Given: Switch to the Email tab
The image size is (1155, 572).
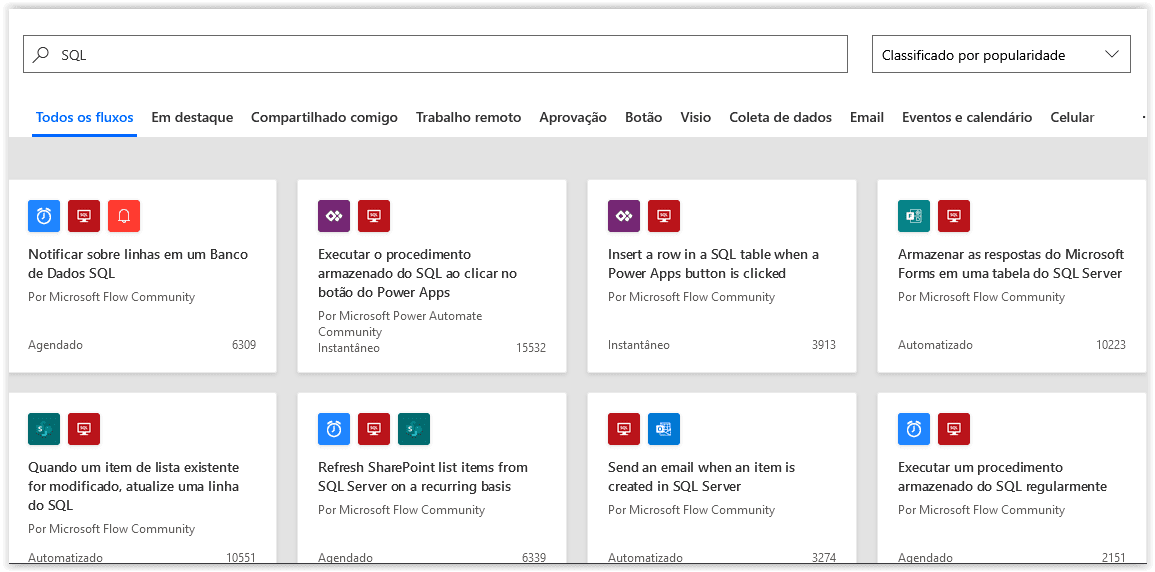Looking at the screenshot, I should pyautogui.click(x=867, y=117).
